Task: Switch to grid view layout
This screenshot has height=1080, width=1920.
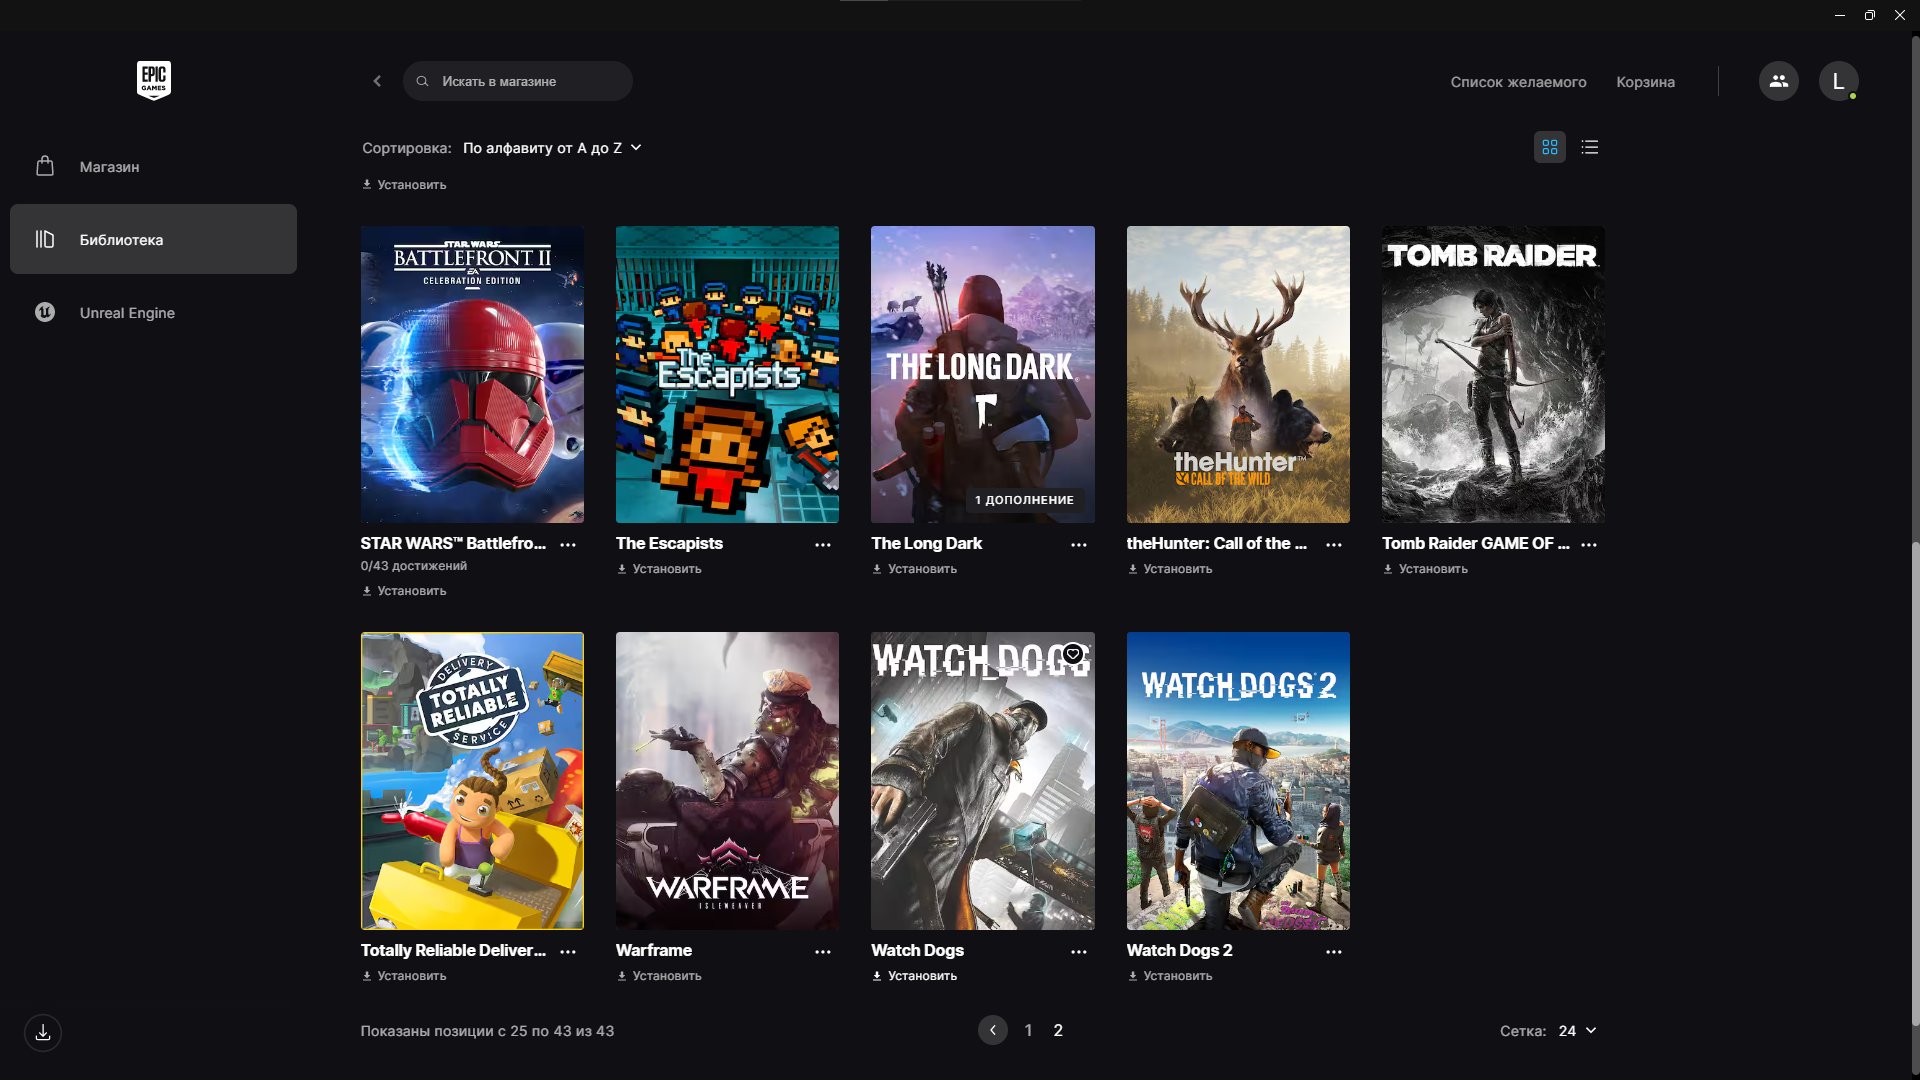Action: click(1549, 147)
